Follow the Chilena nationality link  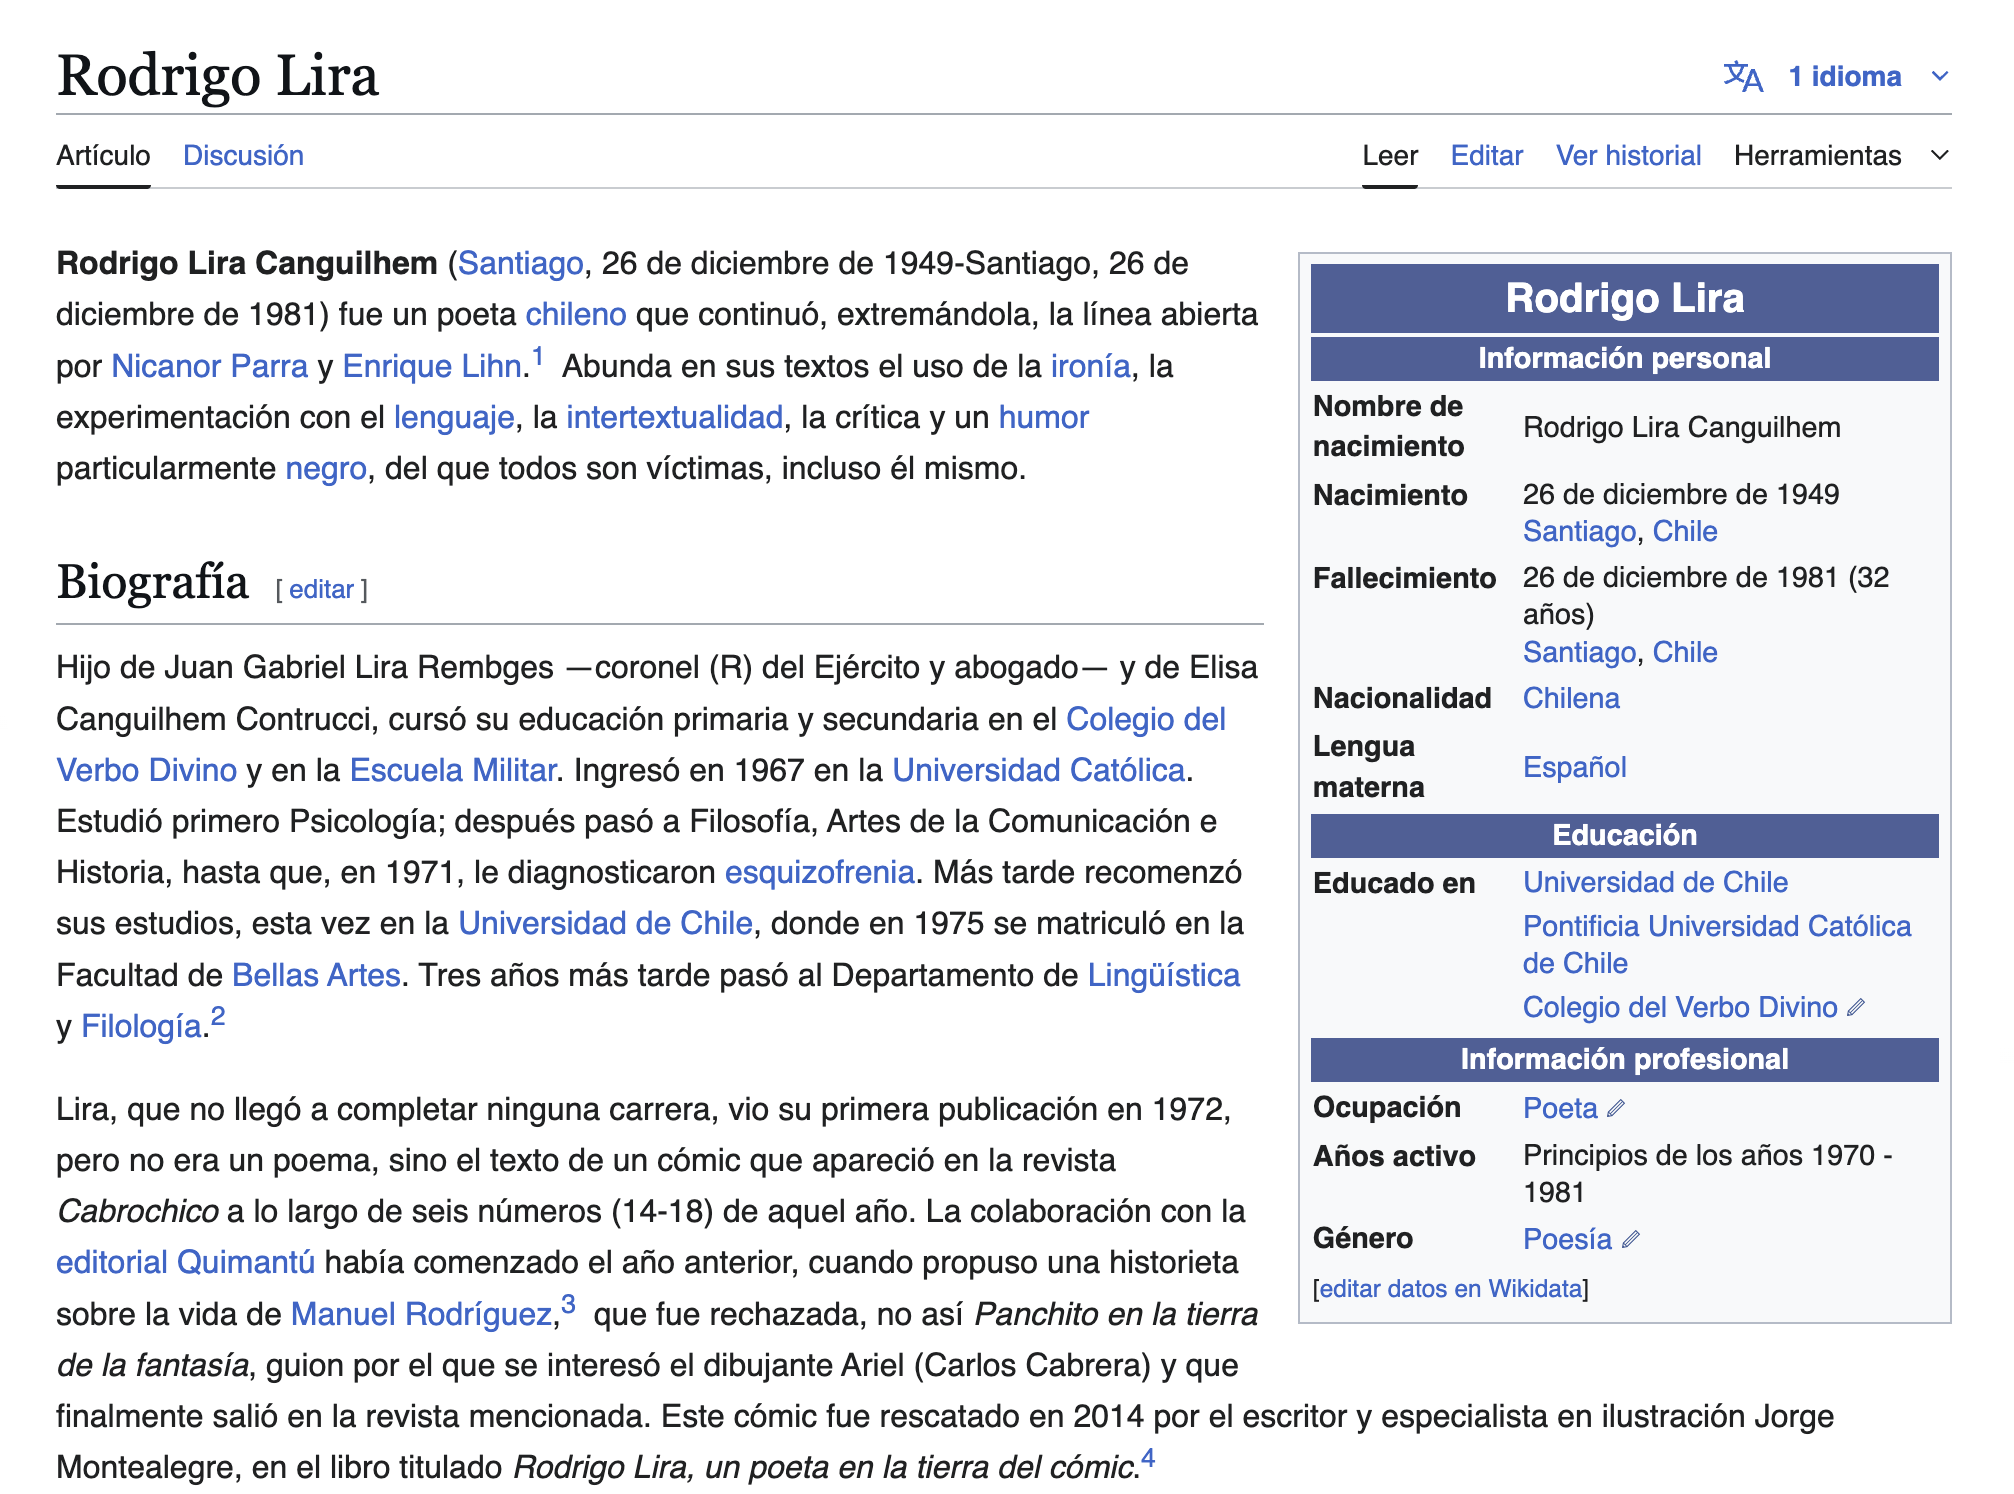point(1570,699)
